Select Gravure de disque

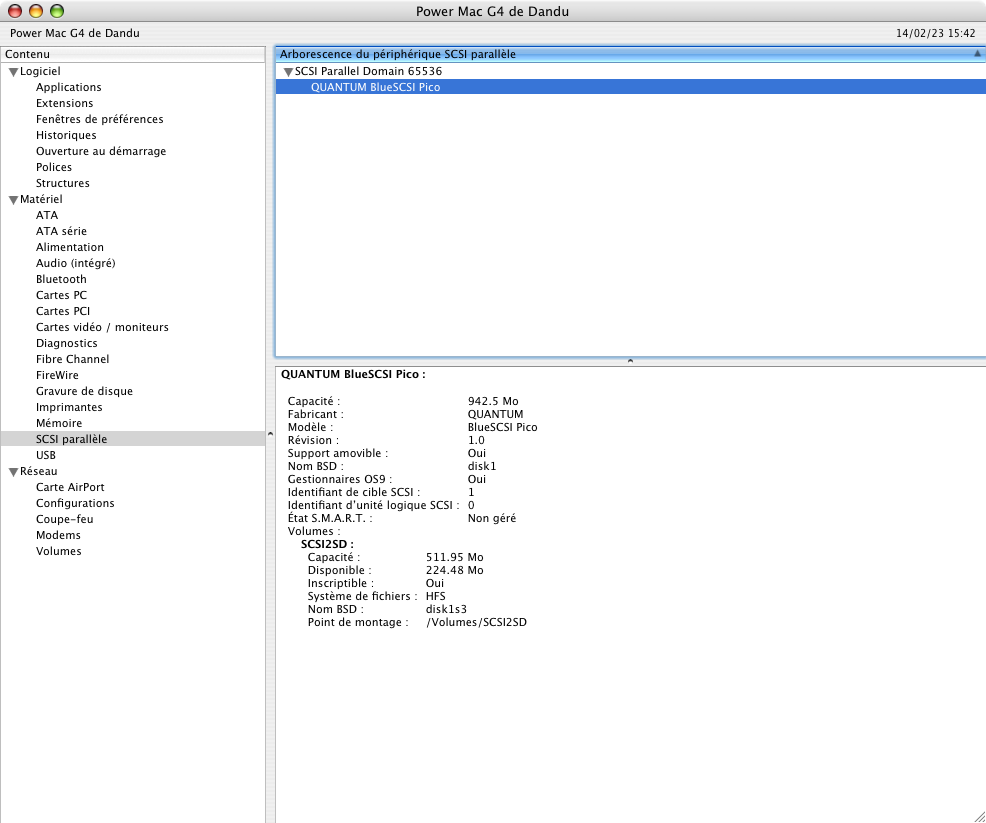(x=84, y=392)
